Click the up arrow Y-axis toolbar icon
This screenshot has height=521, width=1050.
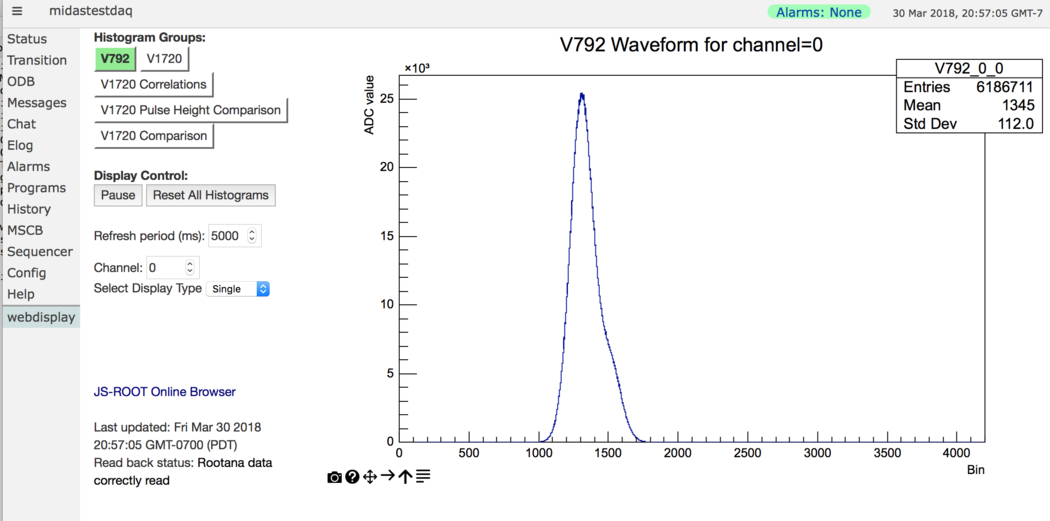point(405,477)
